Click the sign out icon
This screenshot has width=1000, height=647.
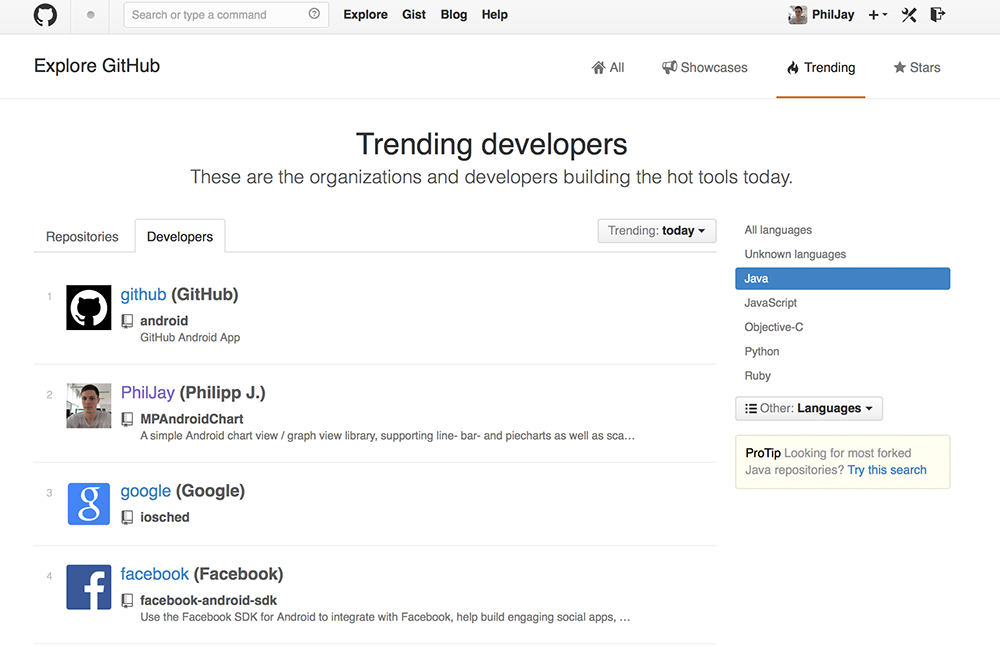(x=937, y=15)
